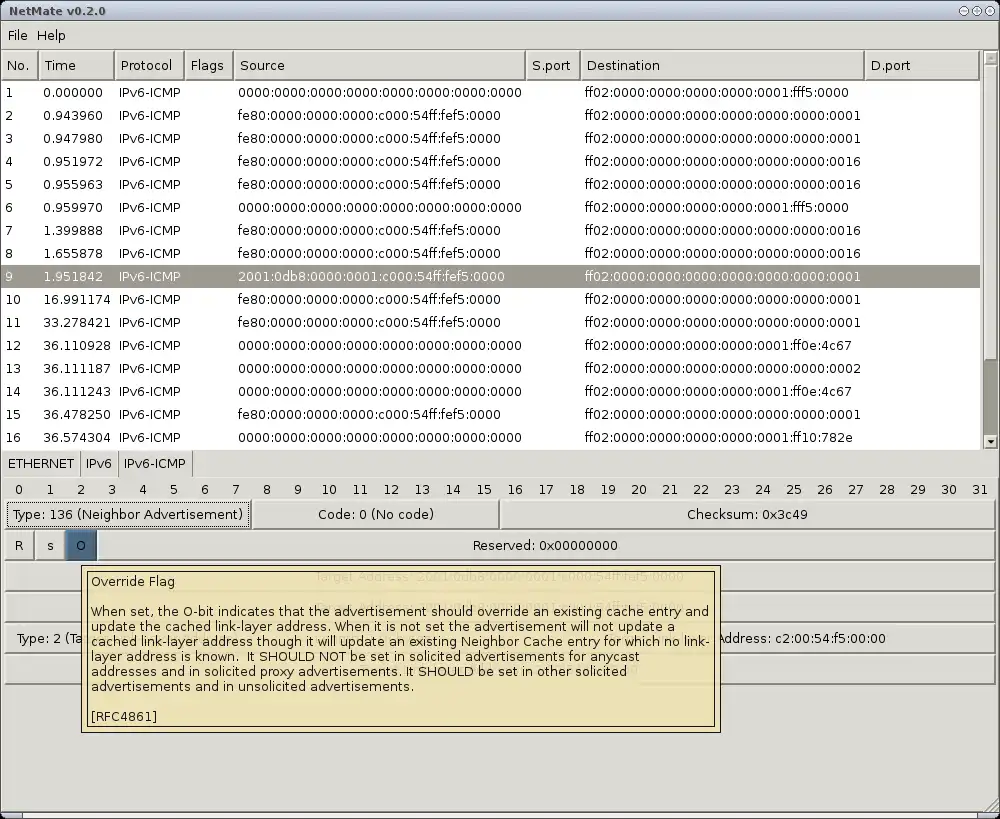Screen dimensions: 1000x819
Task: Select packet 7 at time 1.399888
Action: (x=490, y=230)
